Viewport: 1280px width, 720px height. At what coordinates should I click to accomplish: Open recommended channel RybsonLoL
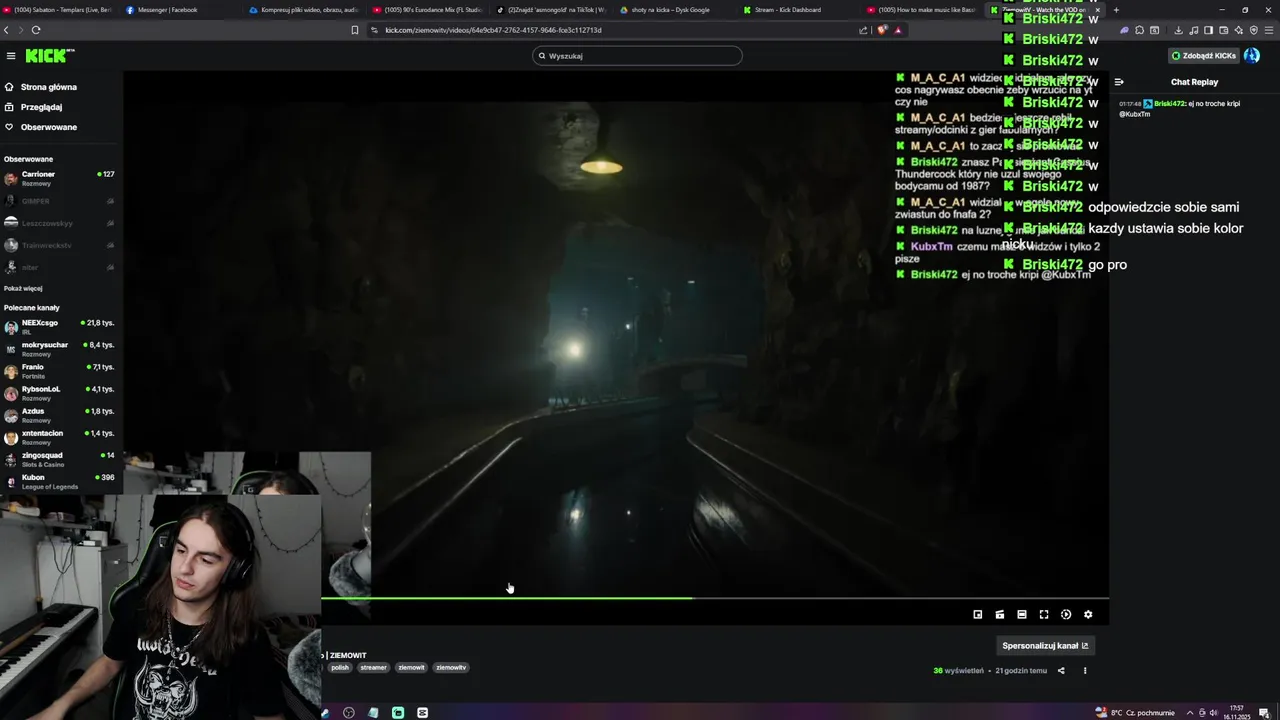click(x=60, y=393)
